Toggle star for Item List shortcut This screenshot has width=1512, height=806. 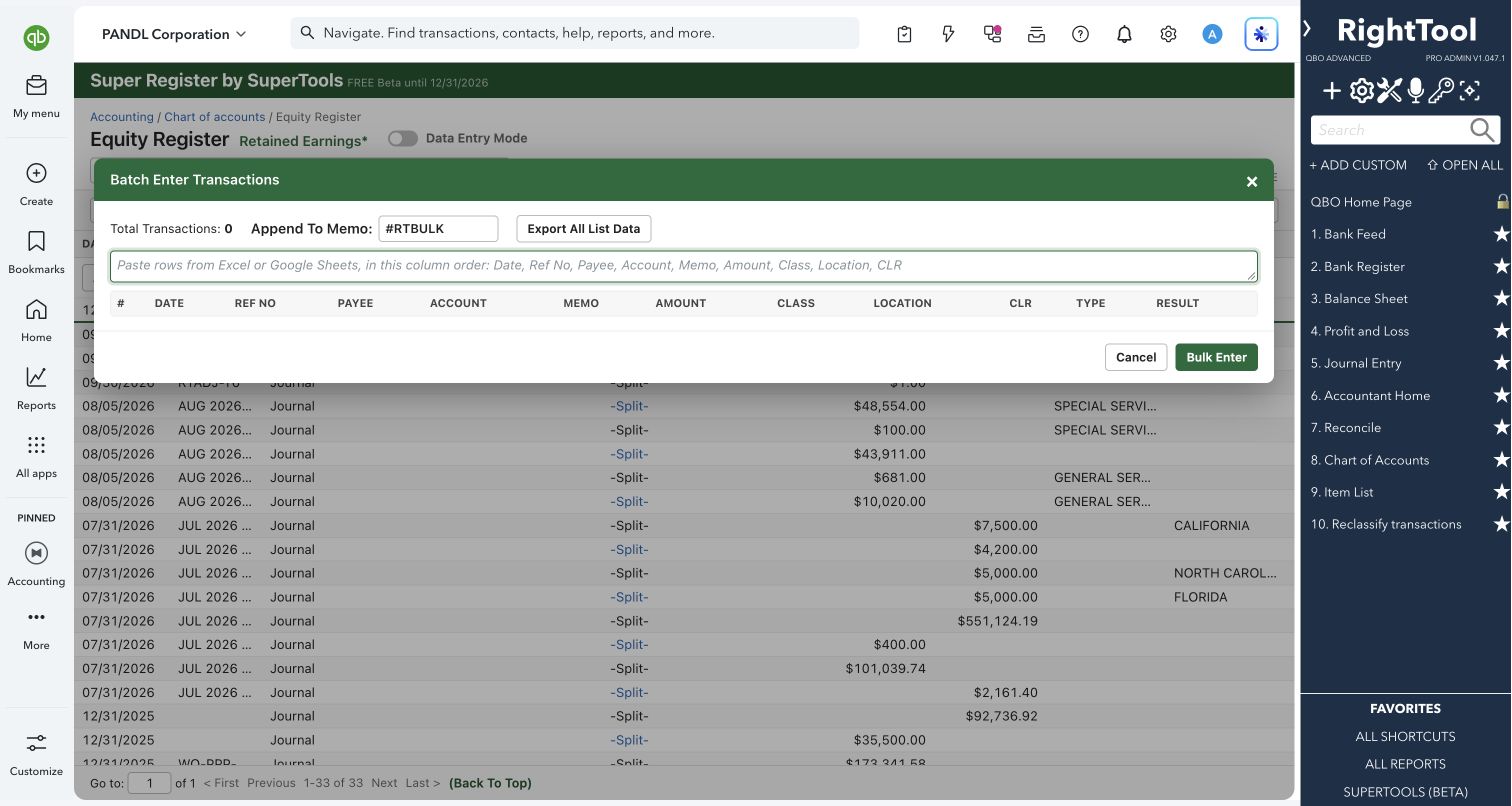pyautogui.click(x=1501, y=492)
